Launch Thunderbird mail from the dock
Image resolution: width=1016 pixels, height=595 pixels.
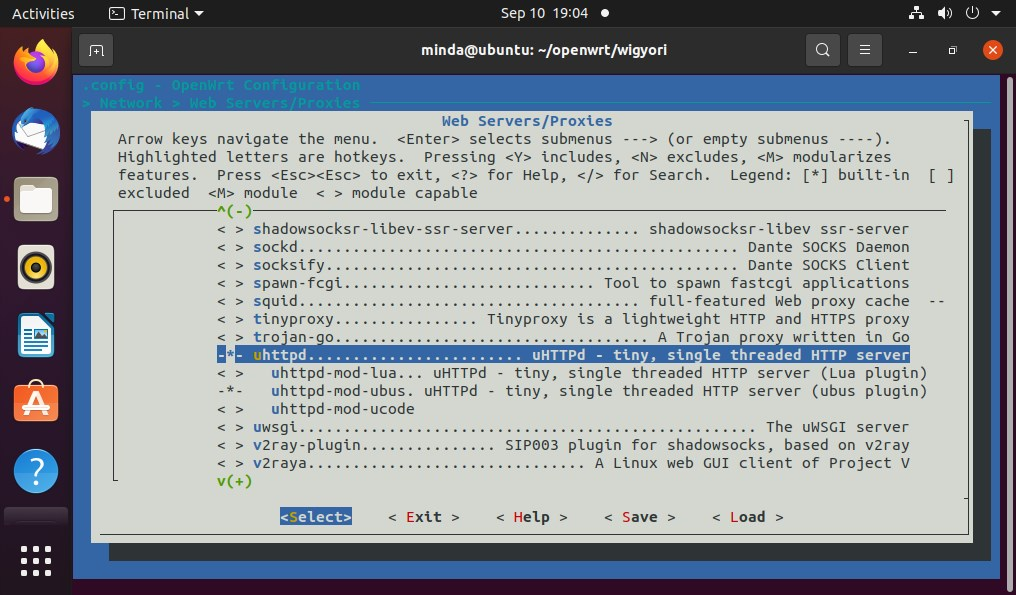point(36,131)
